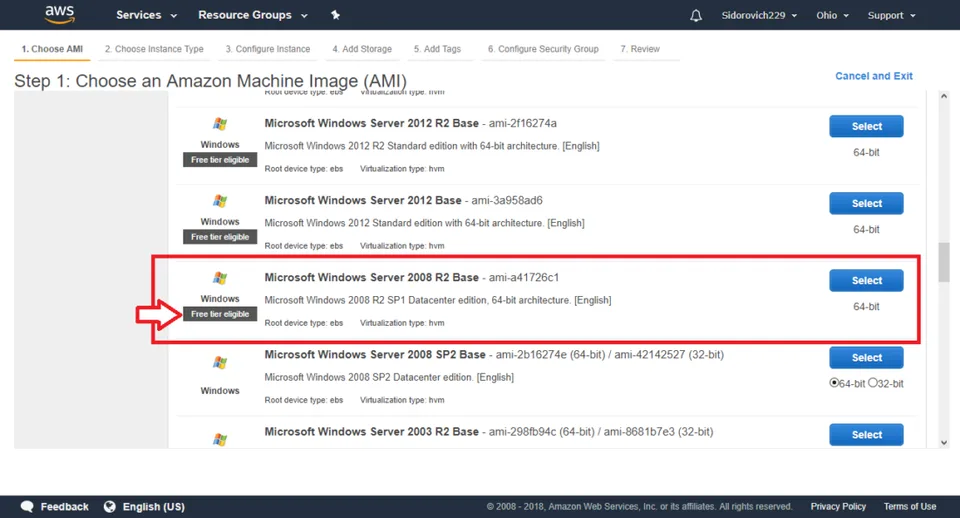This screenshot has height=518, width=960.
Task: Click title Microsoft Windows Server 2003 R2 Base
Action: (x=372, y=432)
